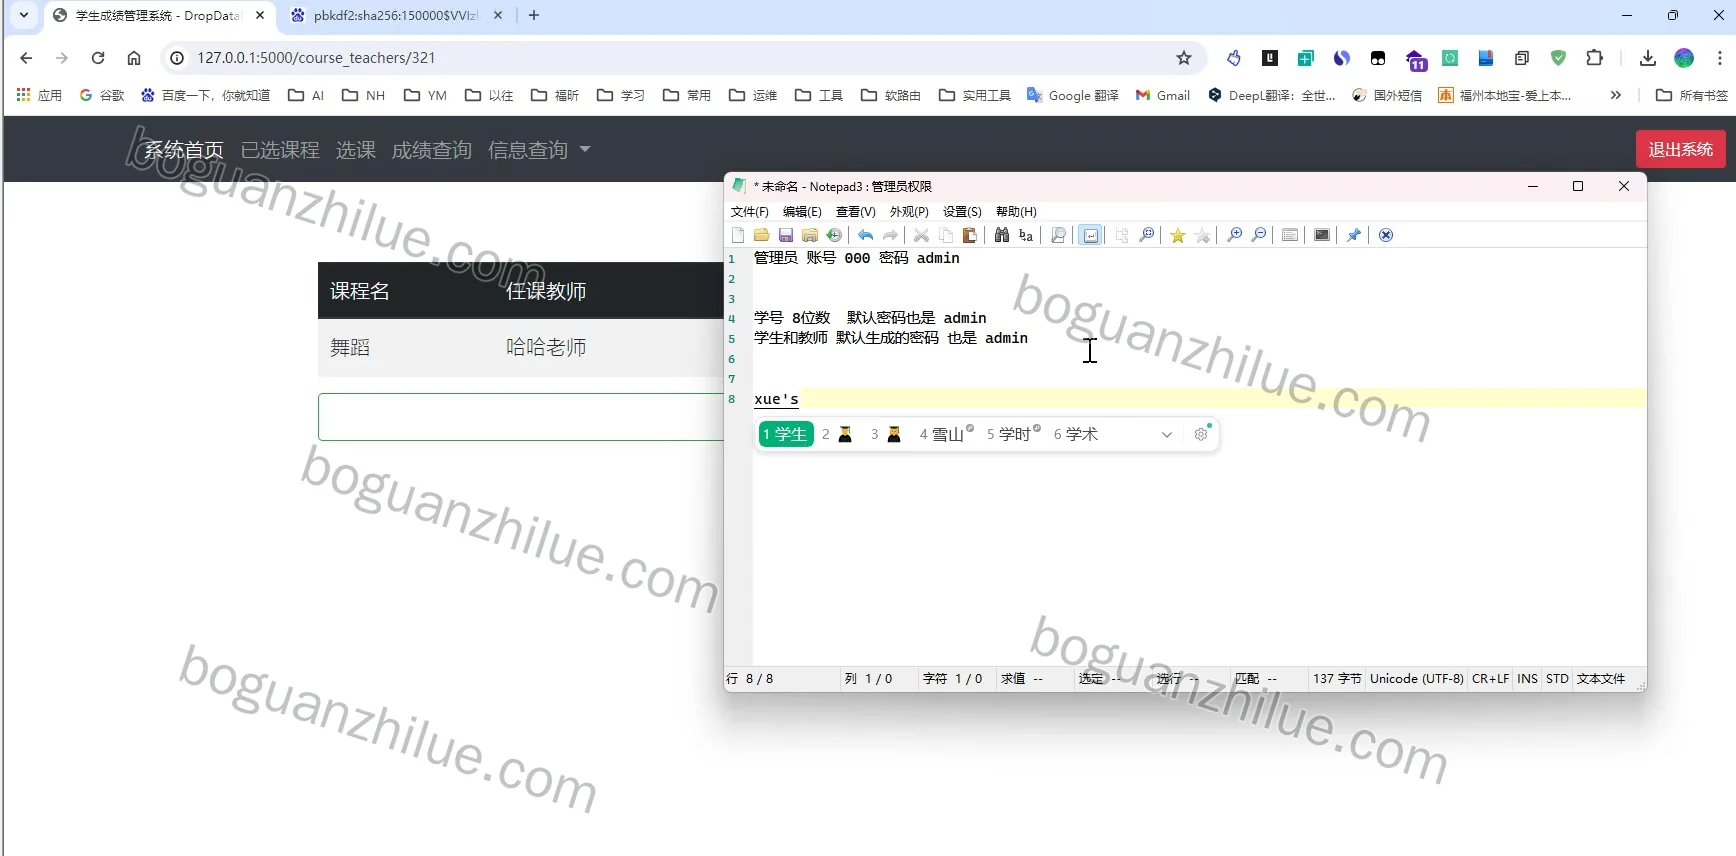Zoom in using Notepad3 magnifier plus icon
Viewport: 1736px width, 856px height.
[x=1235, y=235]
